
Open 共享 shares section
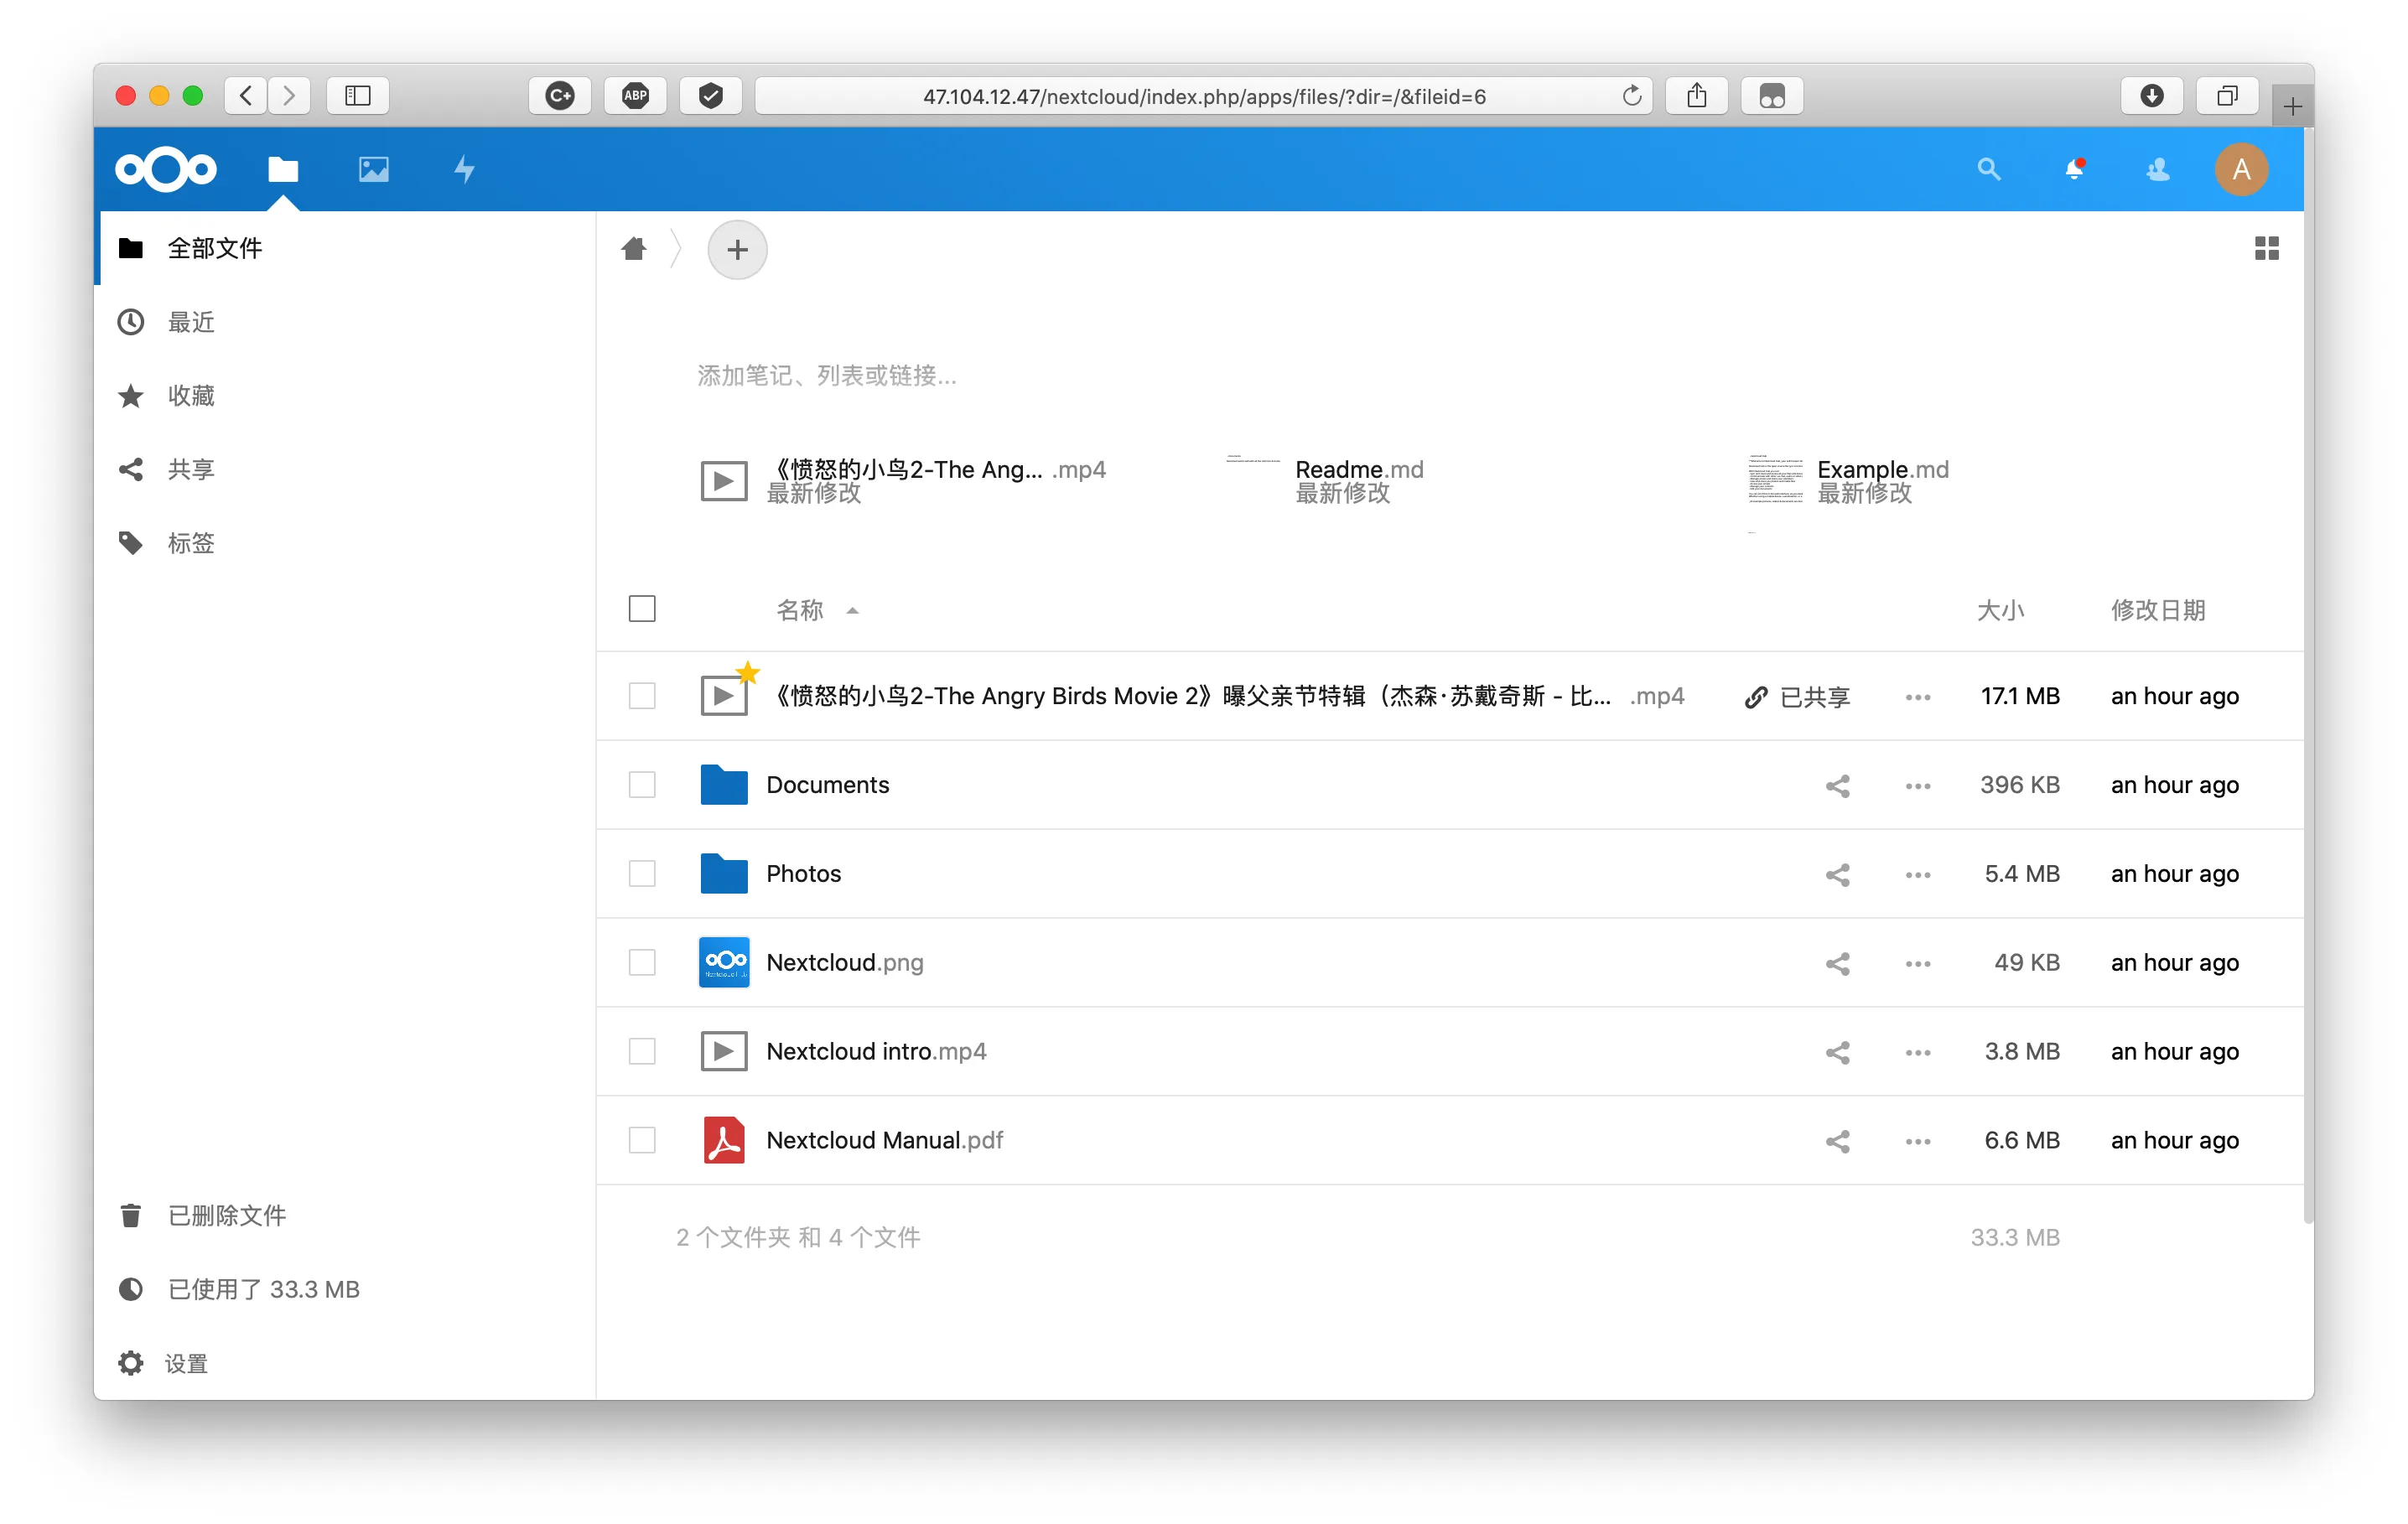346,469
